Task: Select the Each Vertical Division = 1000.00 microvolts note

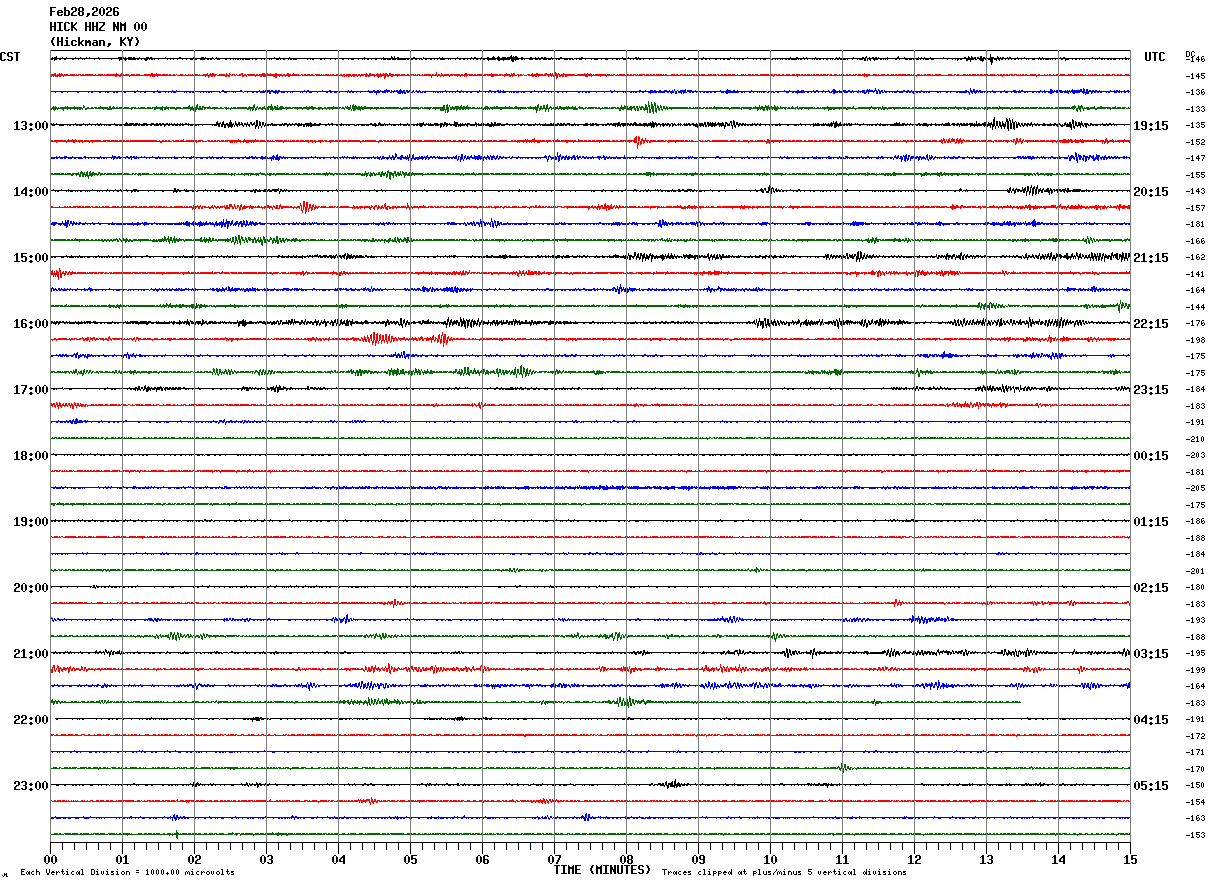Action: pos(127,873)
